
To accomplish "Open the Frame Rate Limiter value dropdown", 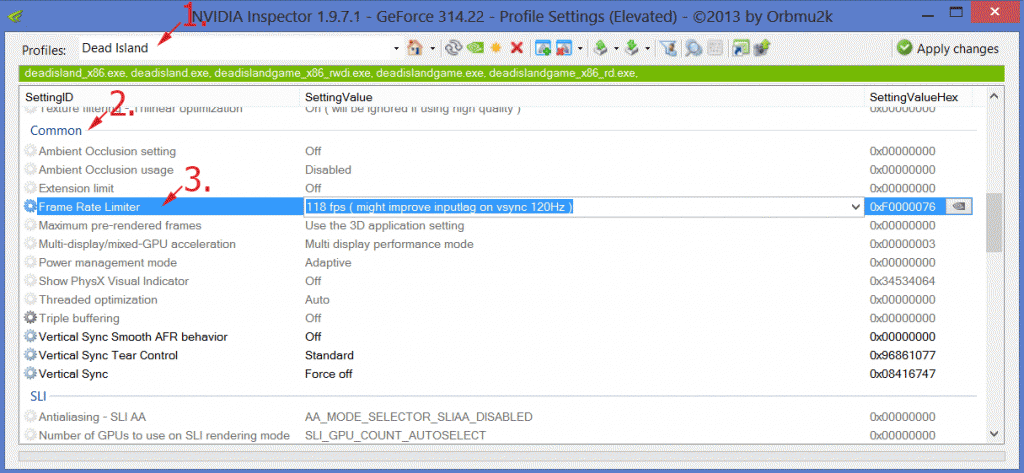I will [854, 207].
